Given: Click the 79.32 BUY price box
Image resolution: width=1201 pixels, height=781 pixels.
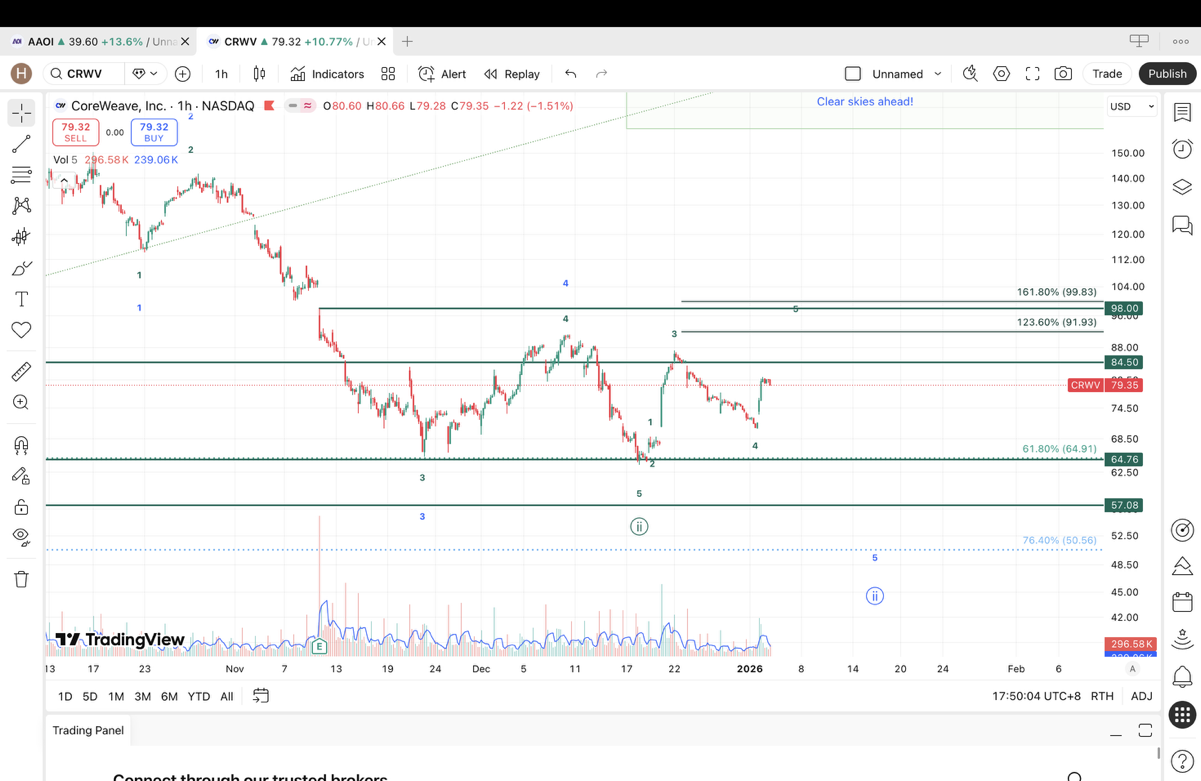Looking at the screenshot, I should click(154, 132).
